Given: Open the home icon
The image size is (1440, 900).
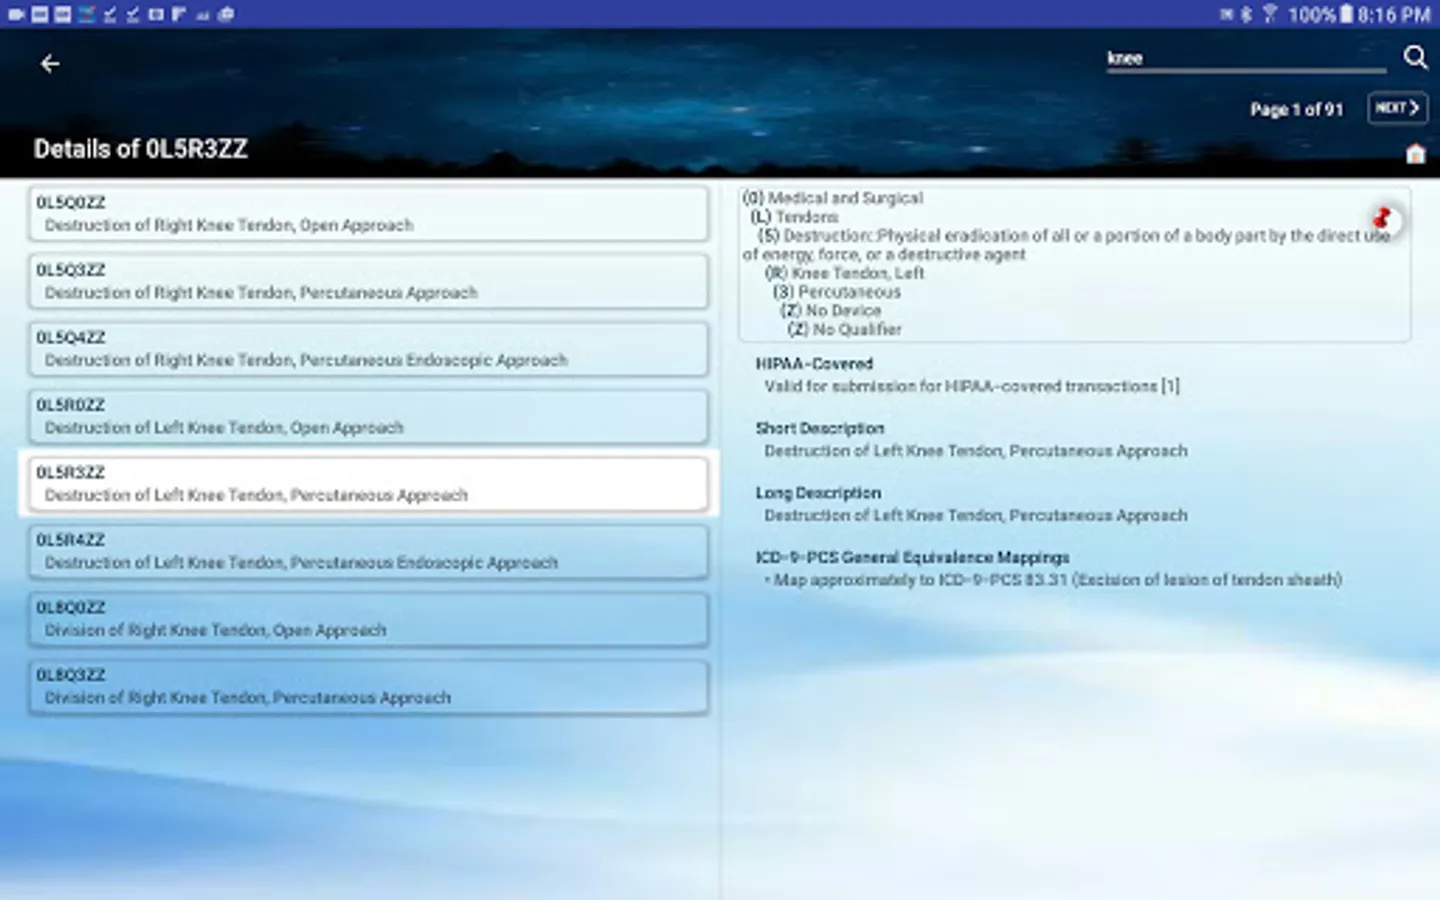Looking at the screenshot, I should coord(1415,154).
